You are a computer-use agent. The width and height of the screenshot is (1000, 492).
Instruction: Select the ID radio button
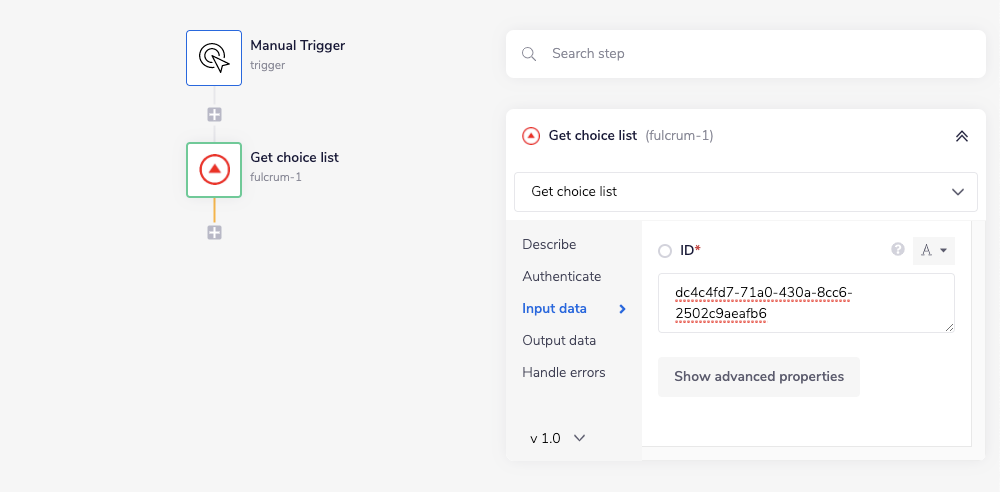point(665,251)
